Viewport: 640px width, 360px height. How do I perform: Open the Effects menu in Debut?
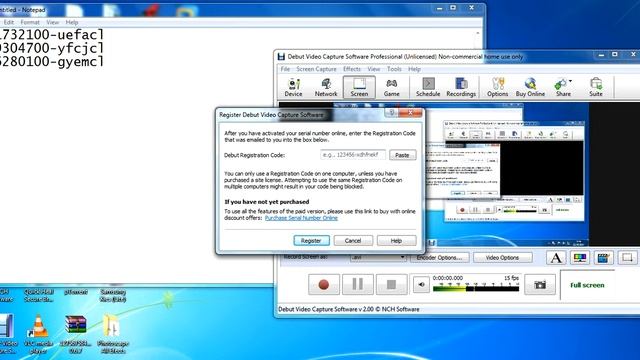pos(352,69)
